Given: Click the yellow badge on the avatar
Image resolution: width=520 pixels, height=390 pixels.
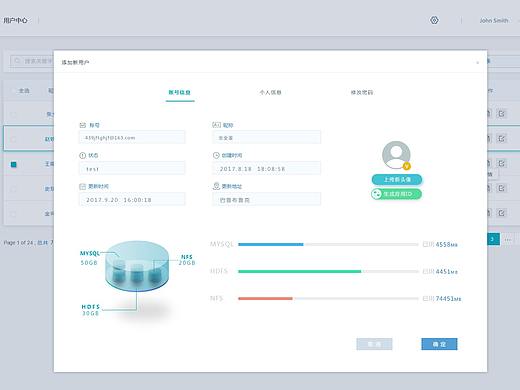Looking at the screenshot, I should point(406,166).
